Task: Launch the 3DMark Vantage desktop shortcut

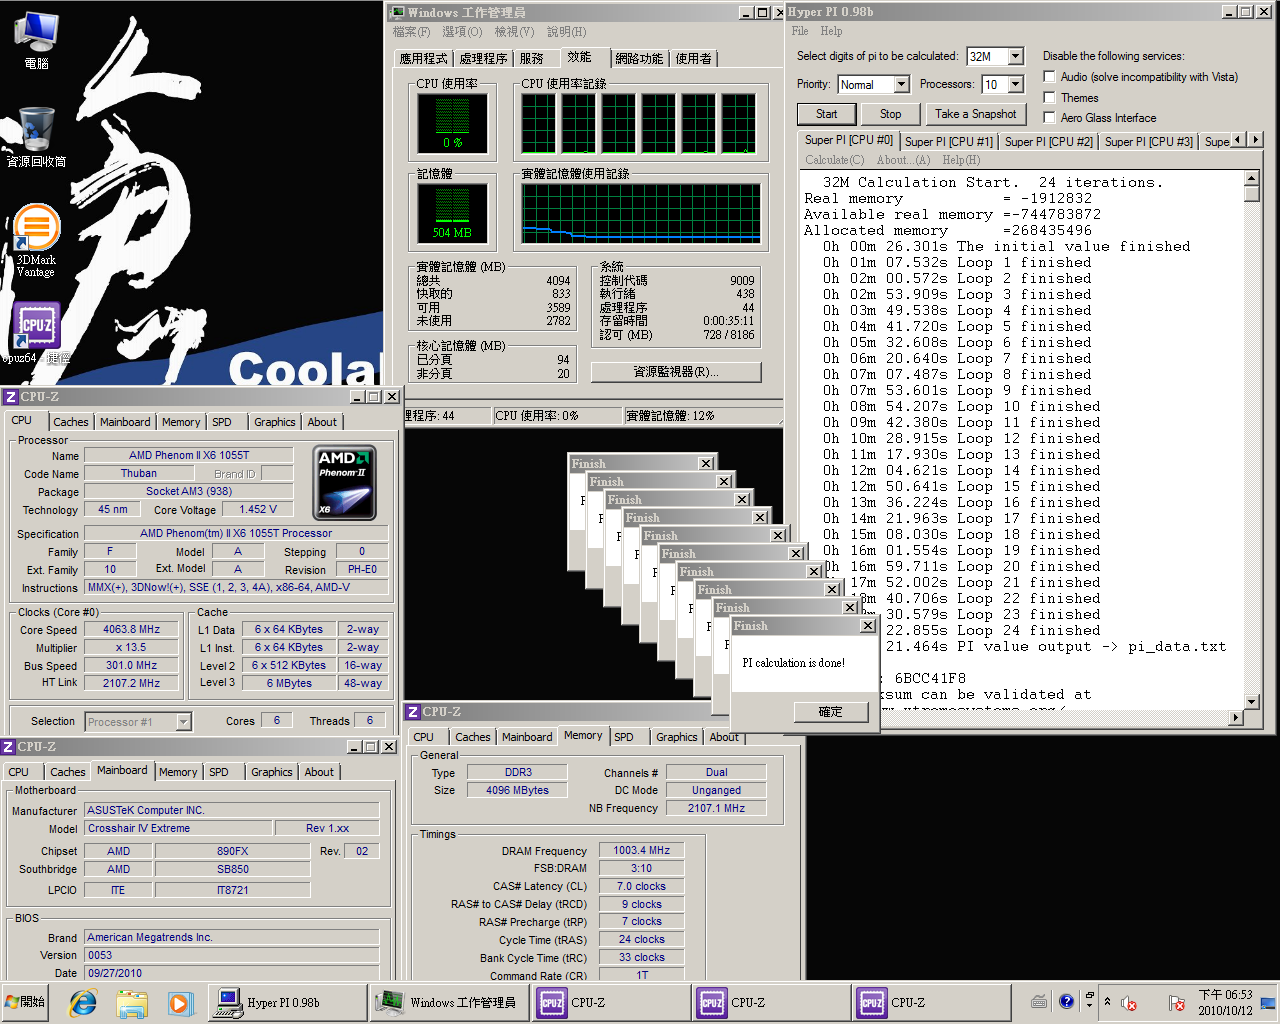Action: [36, 240]
